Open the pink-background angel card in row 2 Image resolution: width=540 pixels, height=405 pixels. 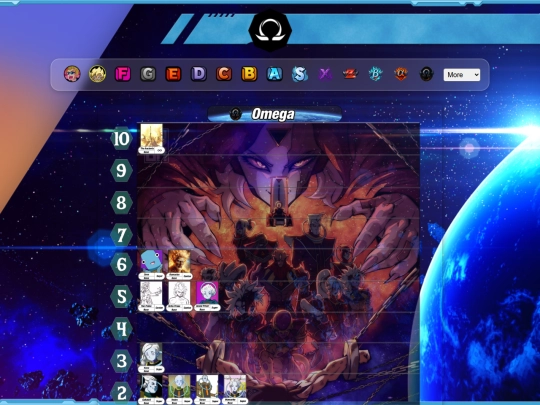pyautogui.click(x=235, y=390)
